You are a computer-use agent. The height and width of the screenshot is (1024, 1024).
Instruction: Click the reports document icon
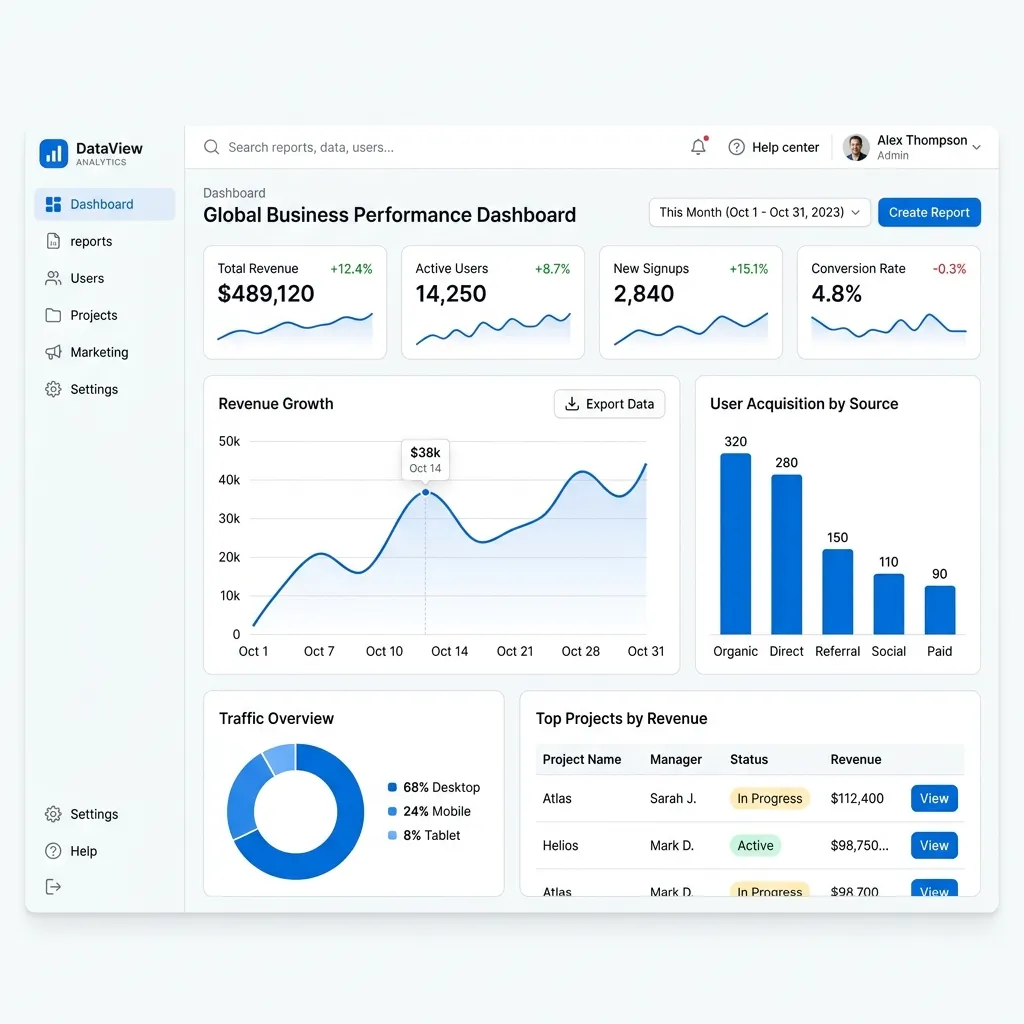(x=54, y=242)
